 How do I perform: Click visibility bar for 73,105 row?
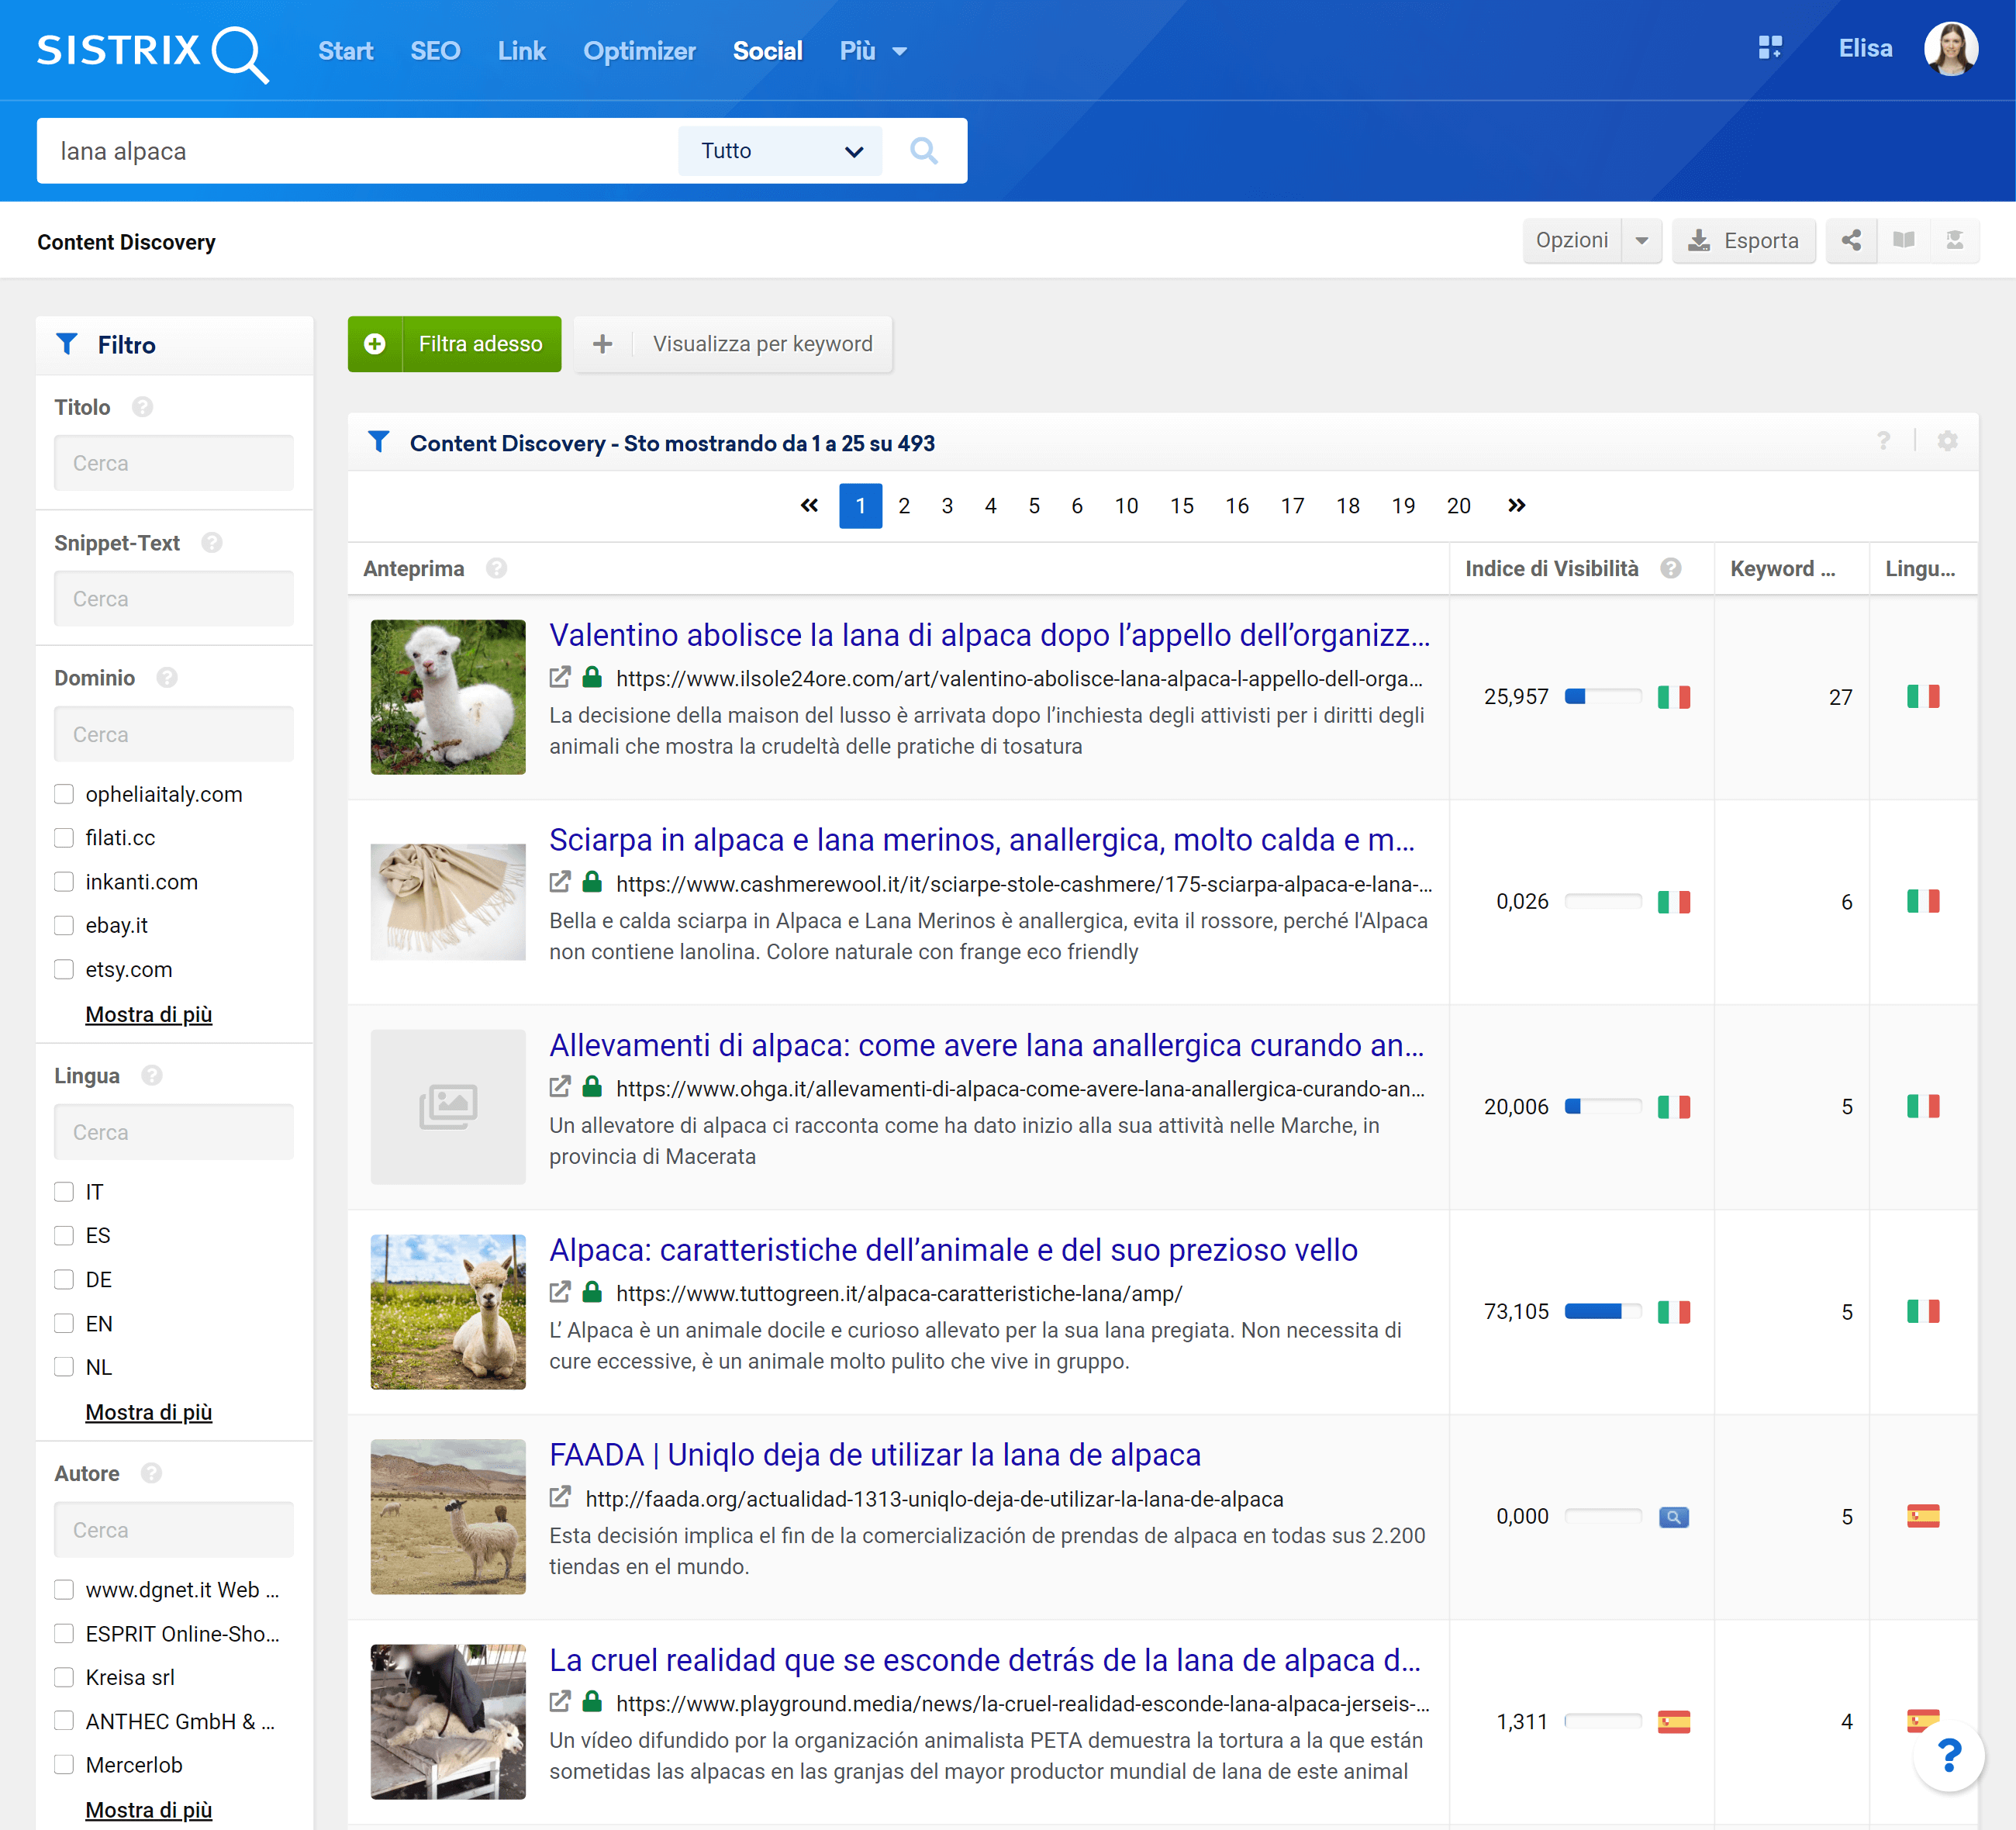click(1603, 1312)
